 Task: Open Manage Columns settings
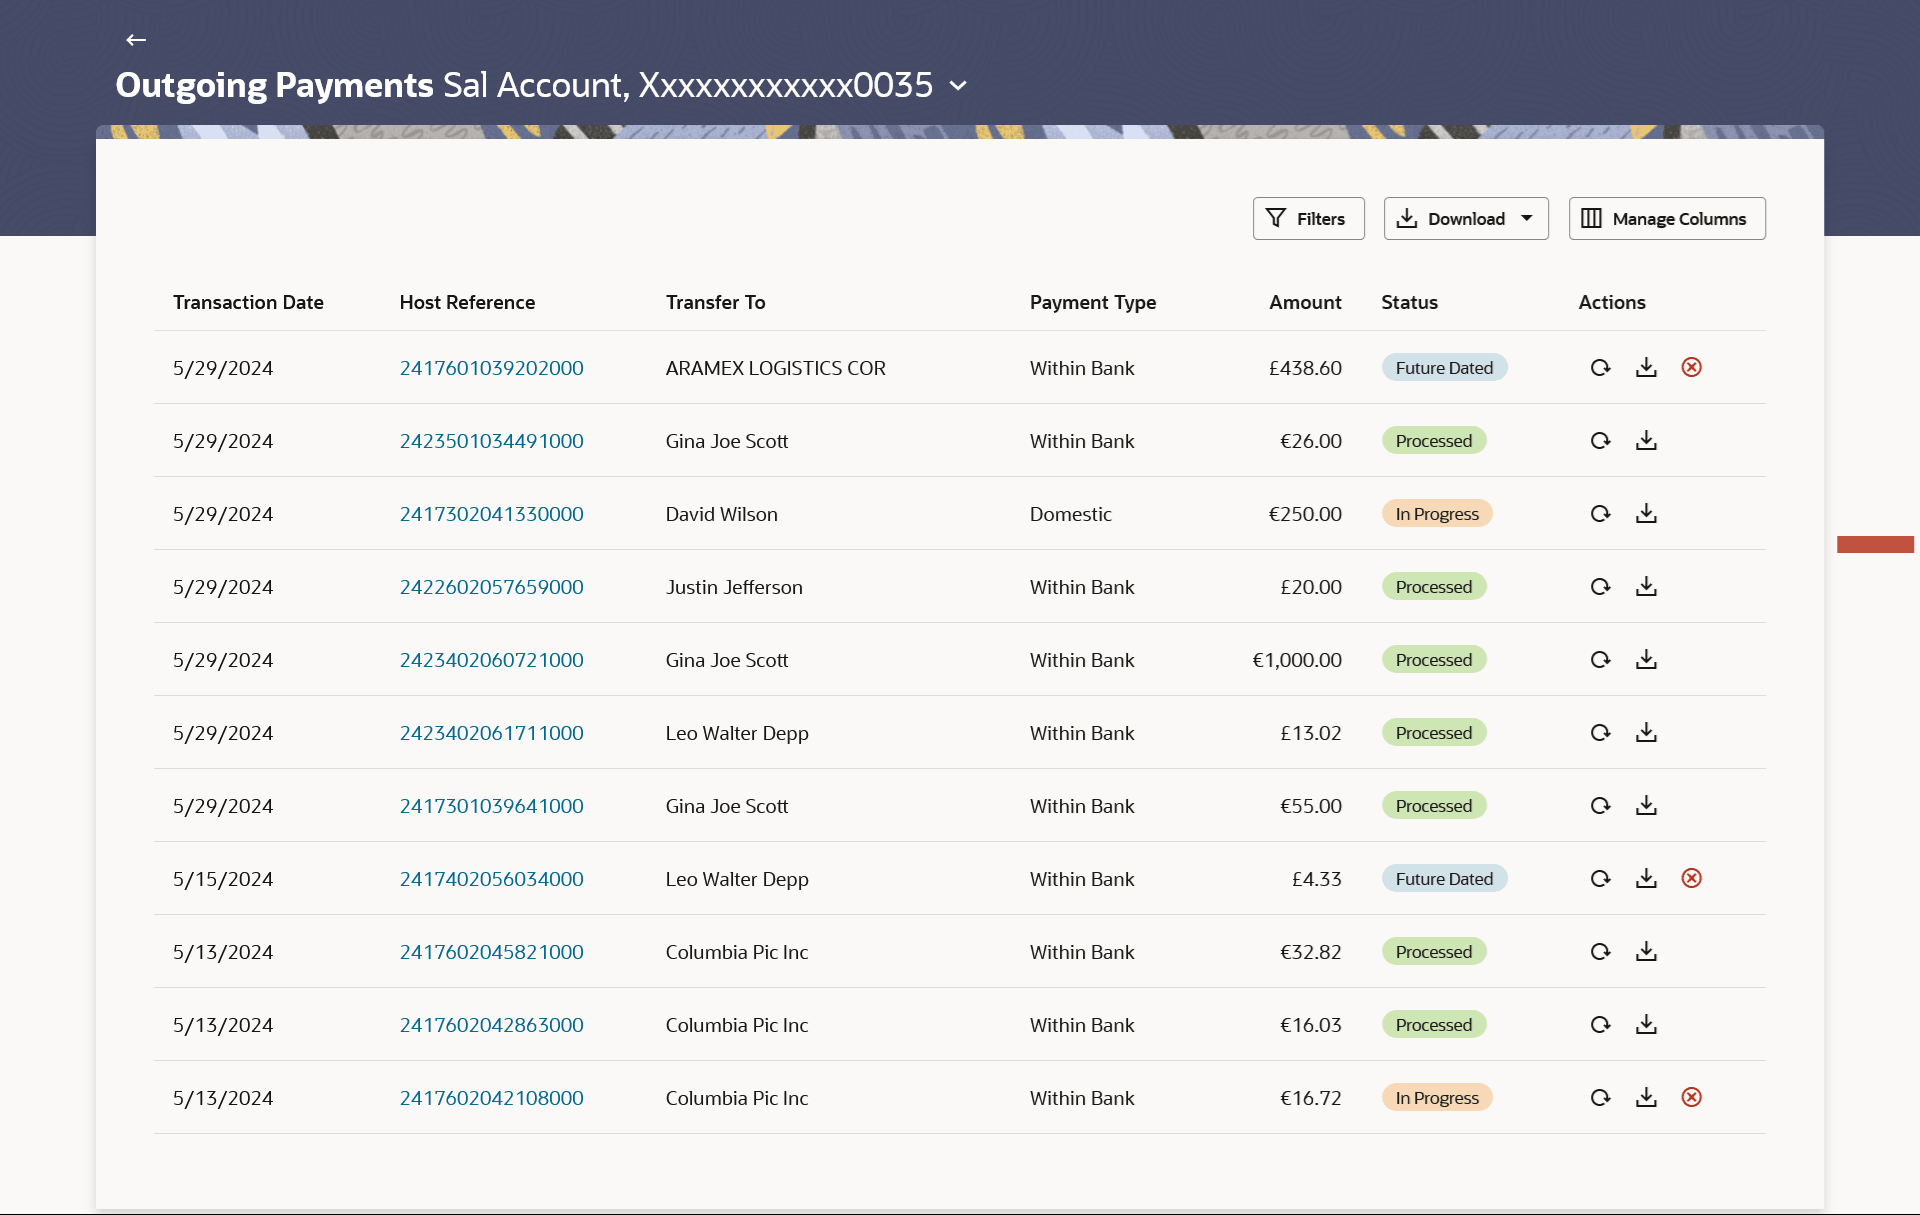click(1666, 219)
